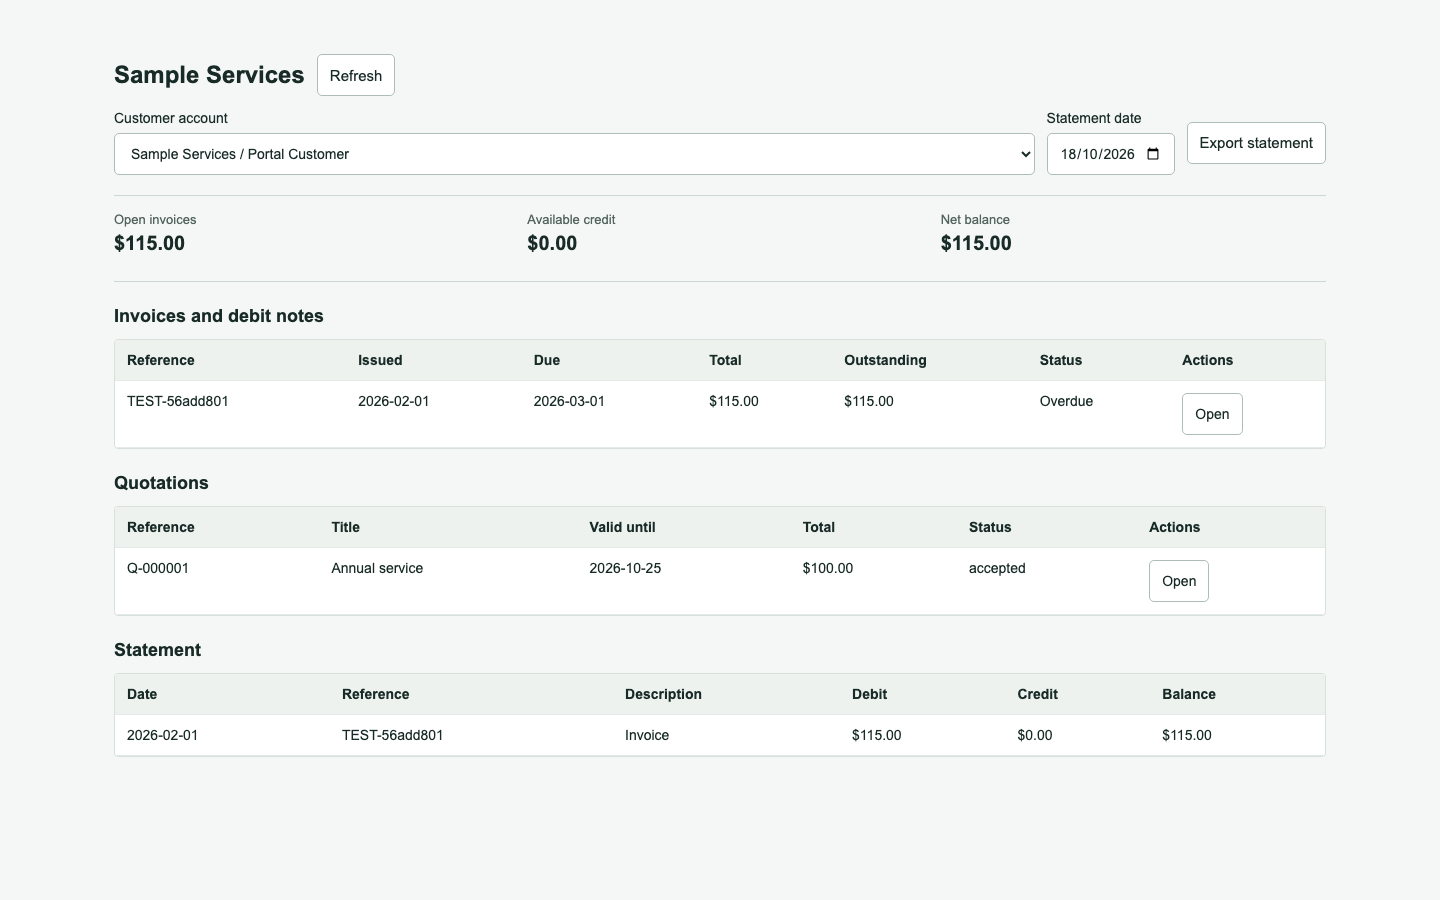Select the Annual service quotation title
Viewport: 1440px width, 900px height.
coord(377,568)
